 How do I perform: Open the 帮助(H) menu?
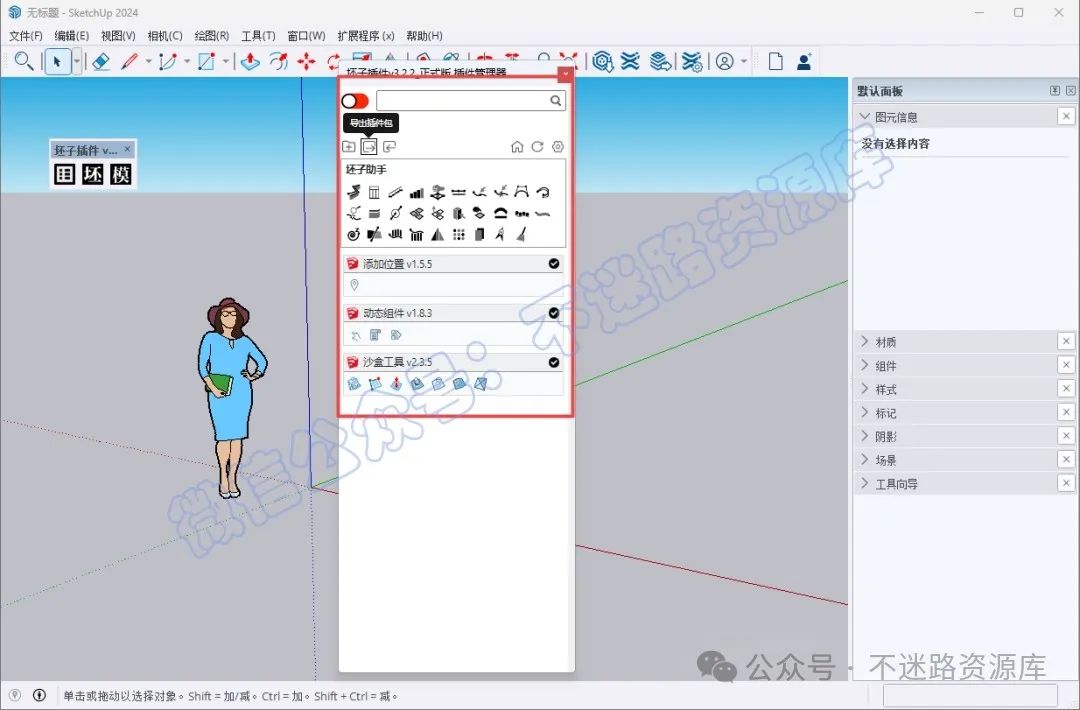tap(424, 36)
